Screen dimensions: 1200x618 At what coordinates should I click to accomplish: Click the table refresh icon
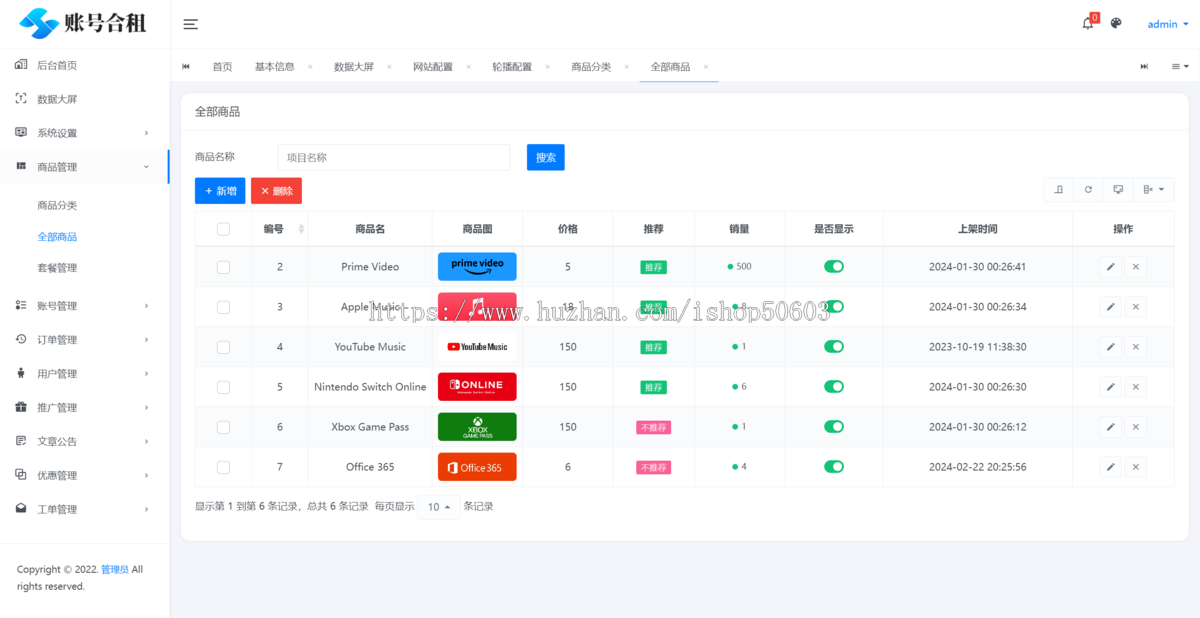click(x=1088, y=189)
